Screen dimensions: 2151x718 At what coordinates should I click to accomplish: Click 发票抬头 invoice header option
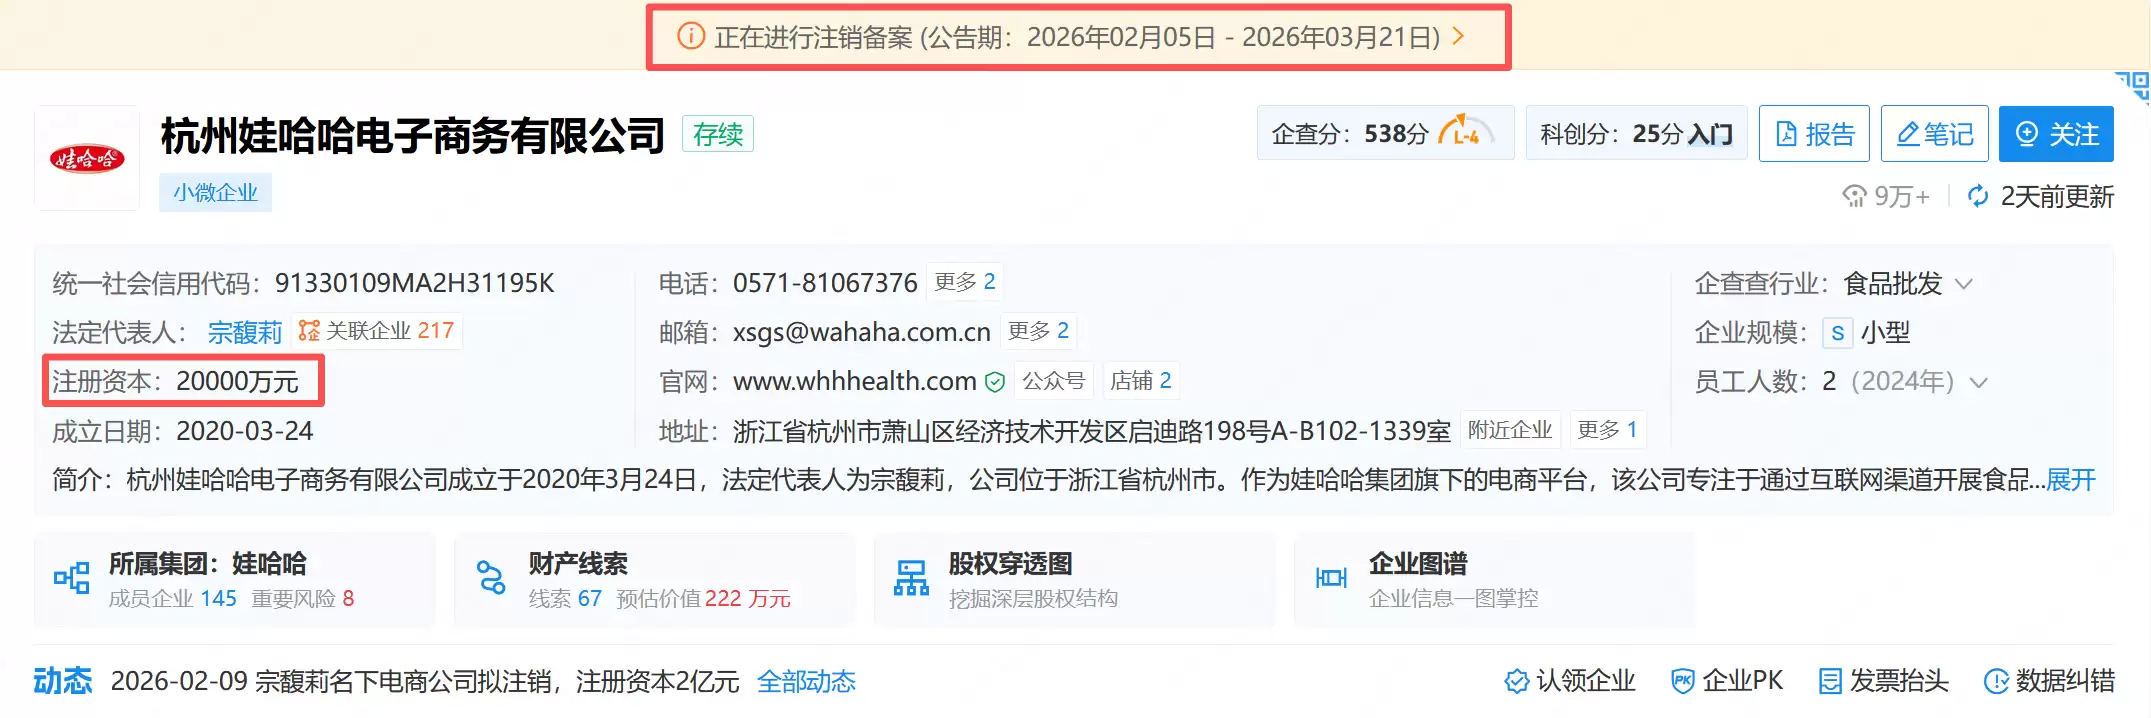coord(1883,681)
